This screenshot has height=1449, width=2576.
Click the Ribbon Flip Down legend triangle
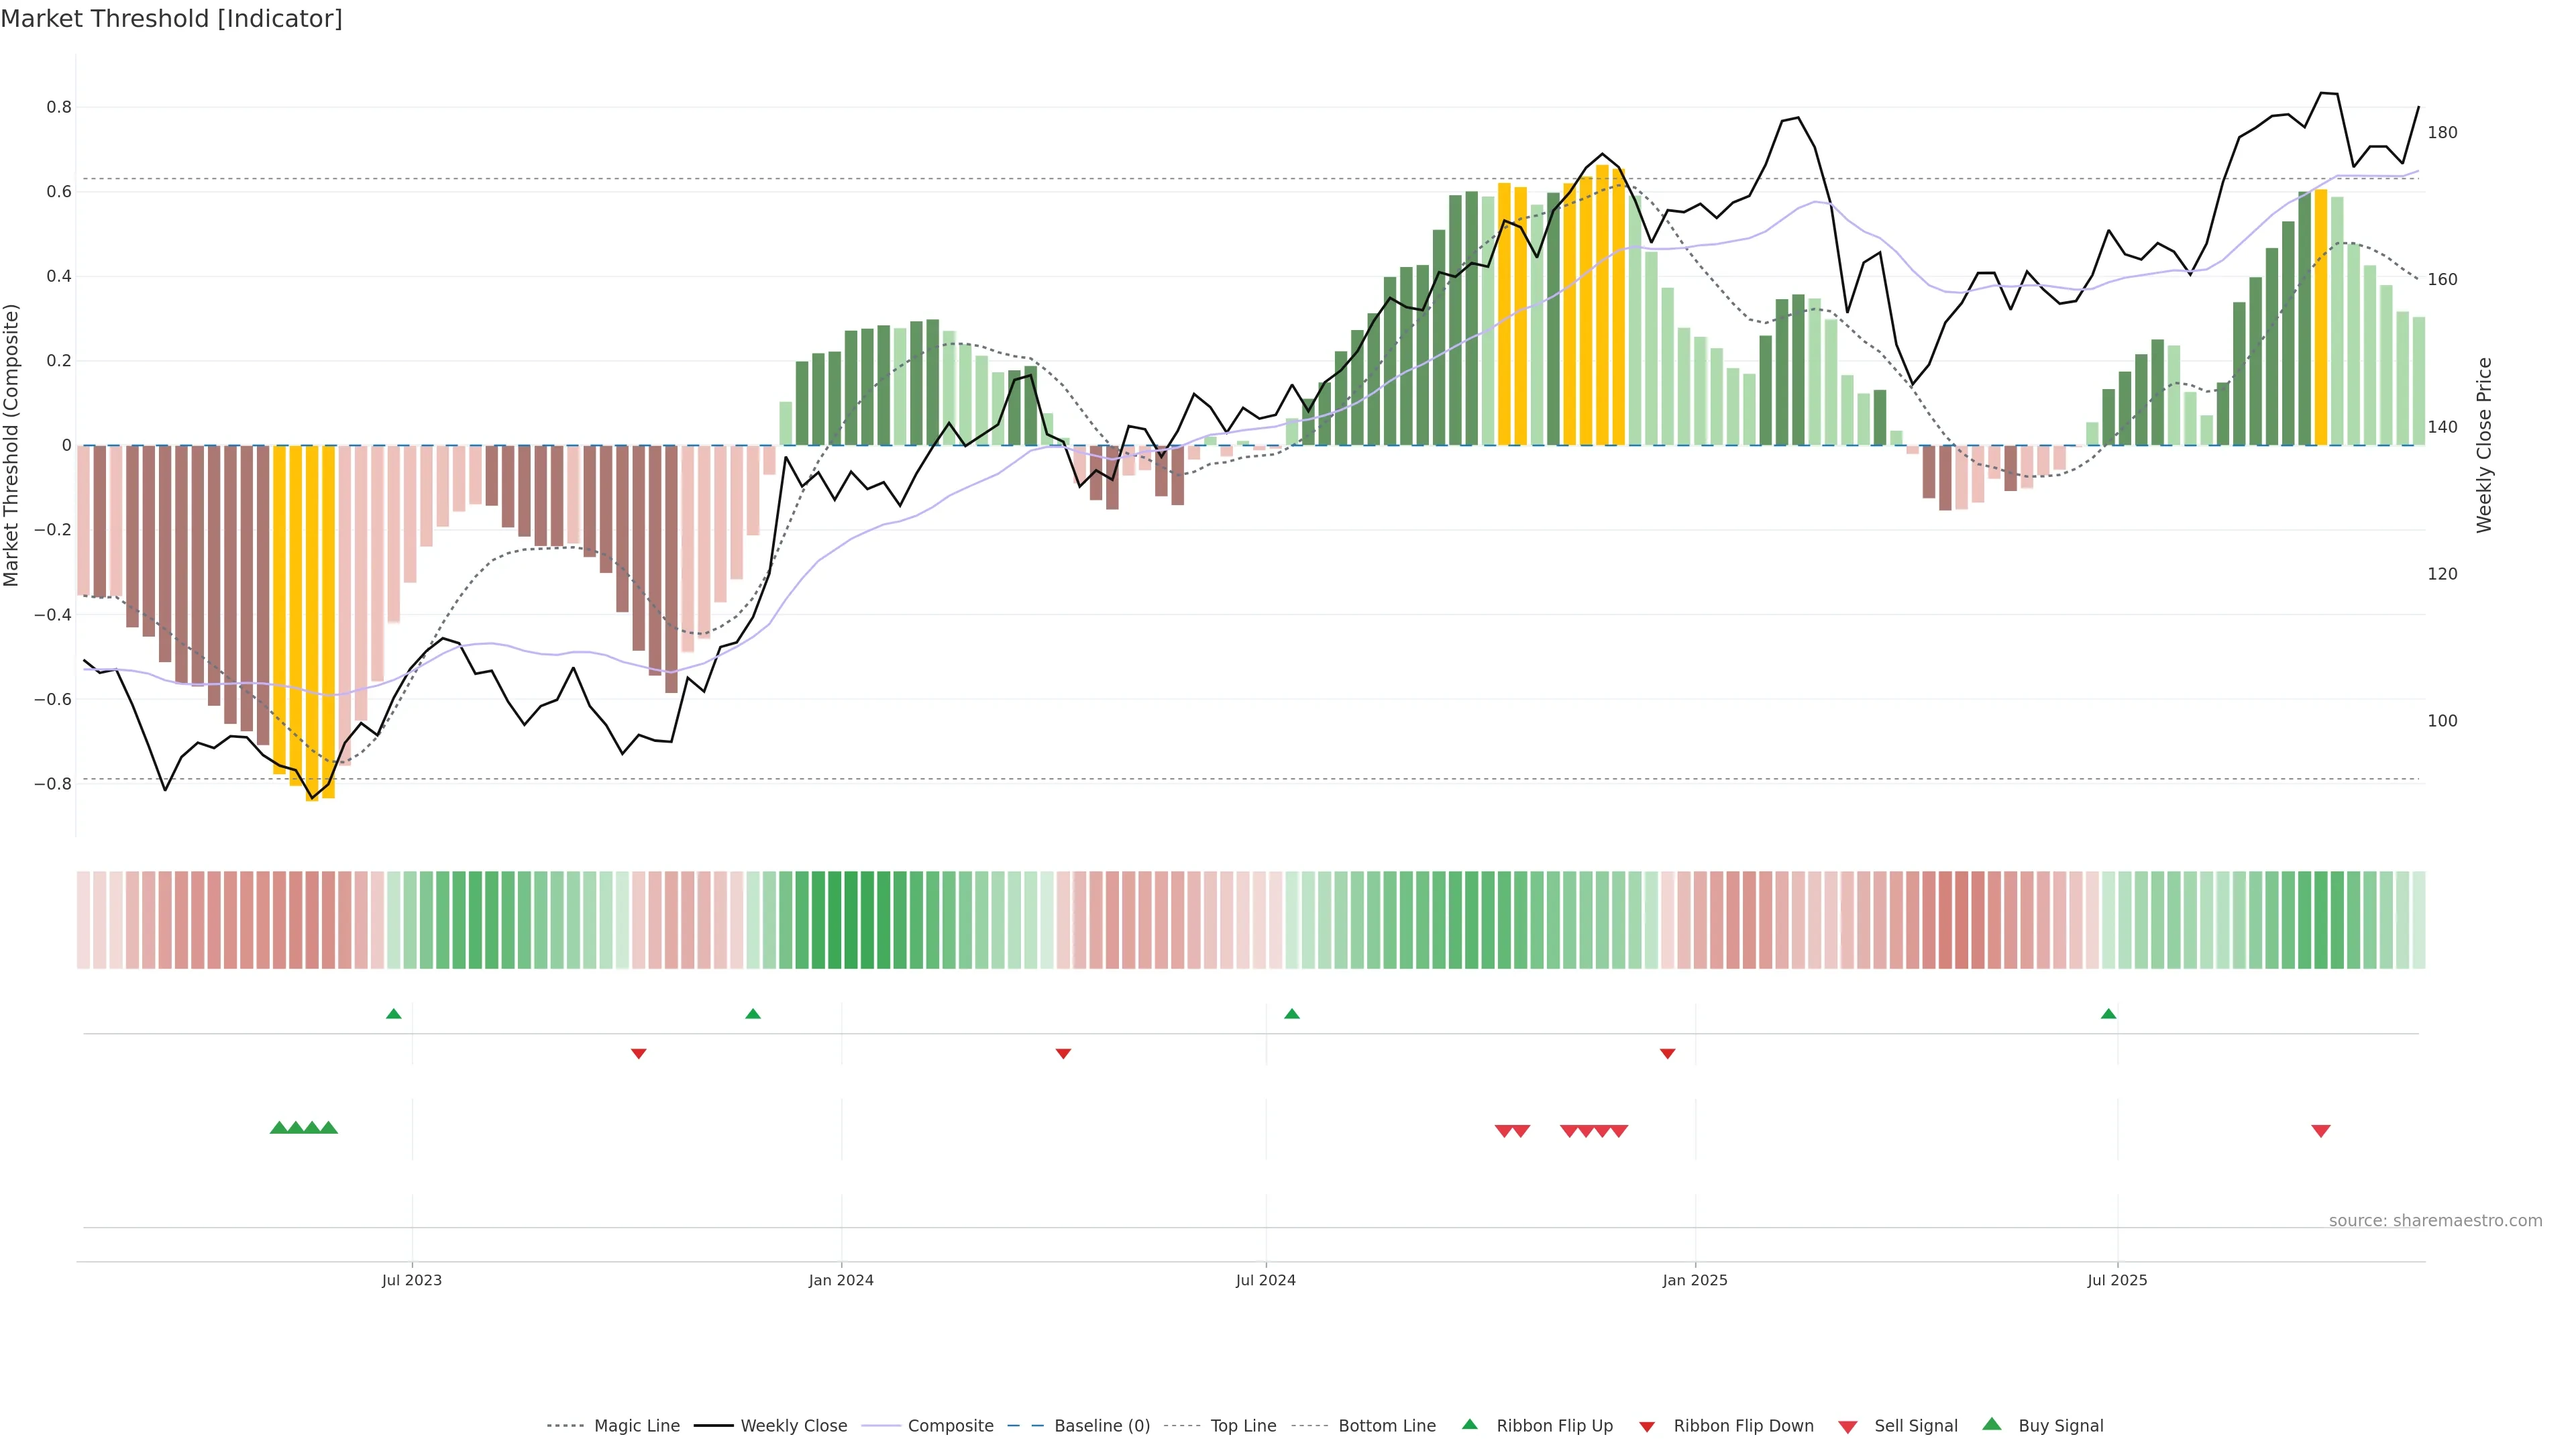pyautogui.click(x=1647, y=1427)
